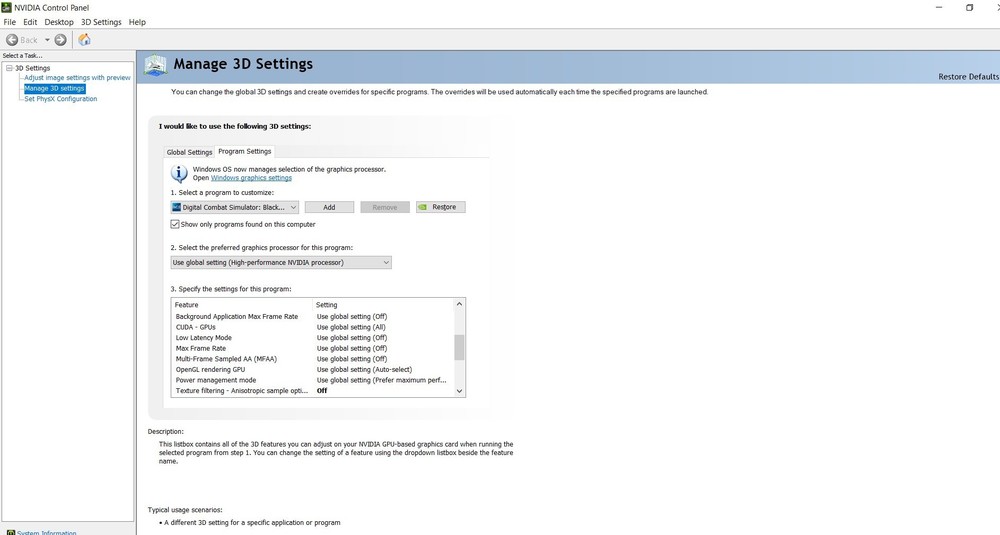Image resolution: width=1000 pixels, height=535 pixels.
Task: Click the Forward arrow icon
Action: click(61, 40)
